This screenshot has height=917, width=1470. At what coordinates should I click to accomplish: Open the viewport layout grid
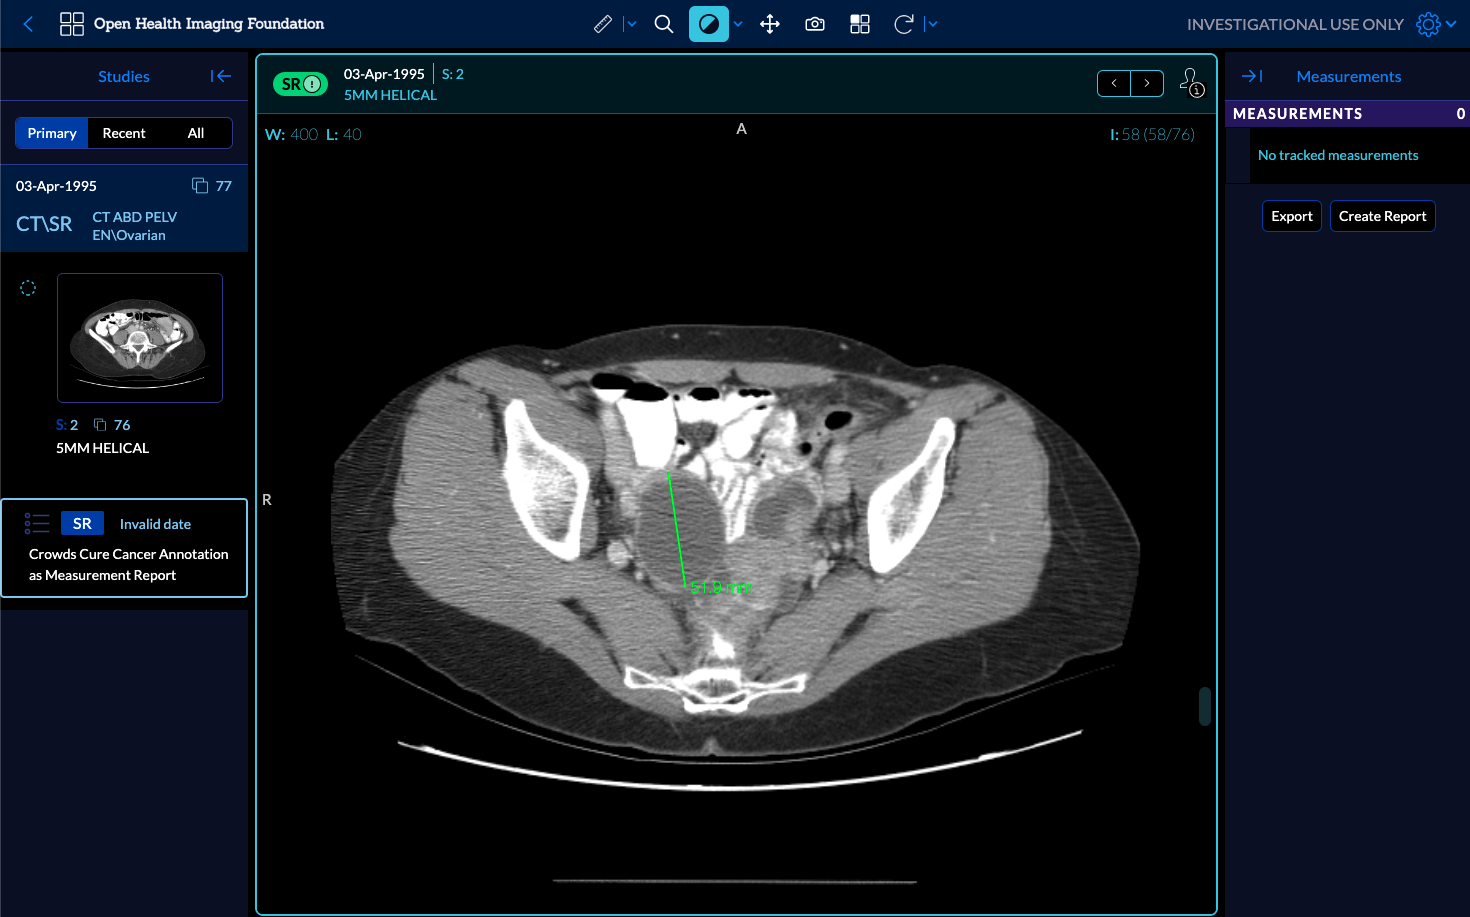(860, 24)
